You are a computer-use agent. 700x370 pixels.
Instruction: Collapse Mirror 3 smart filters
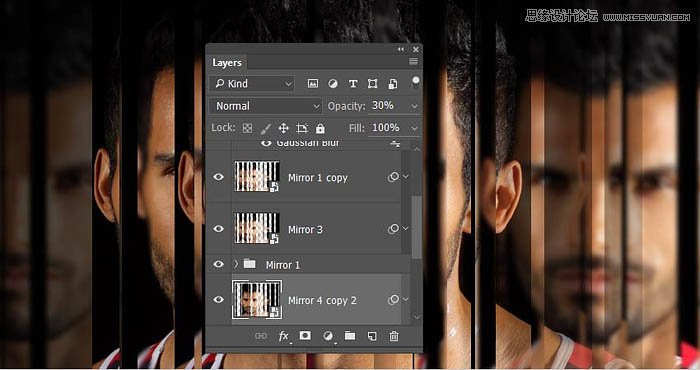405,229
